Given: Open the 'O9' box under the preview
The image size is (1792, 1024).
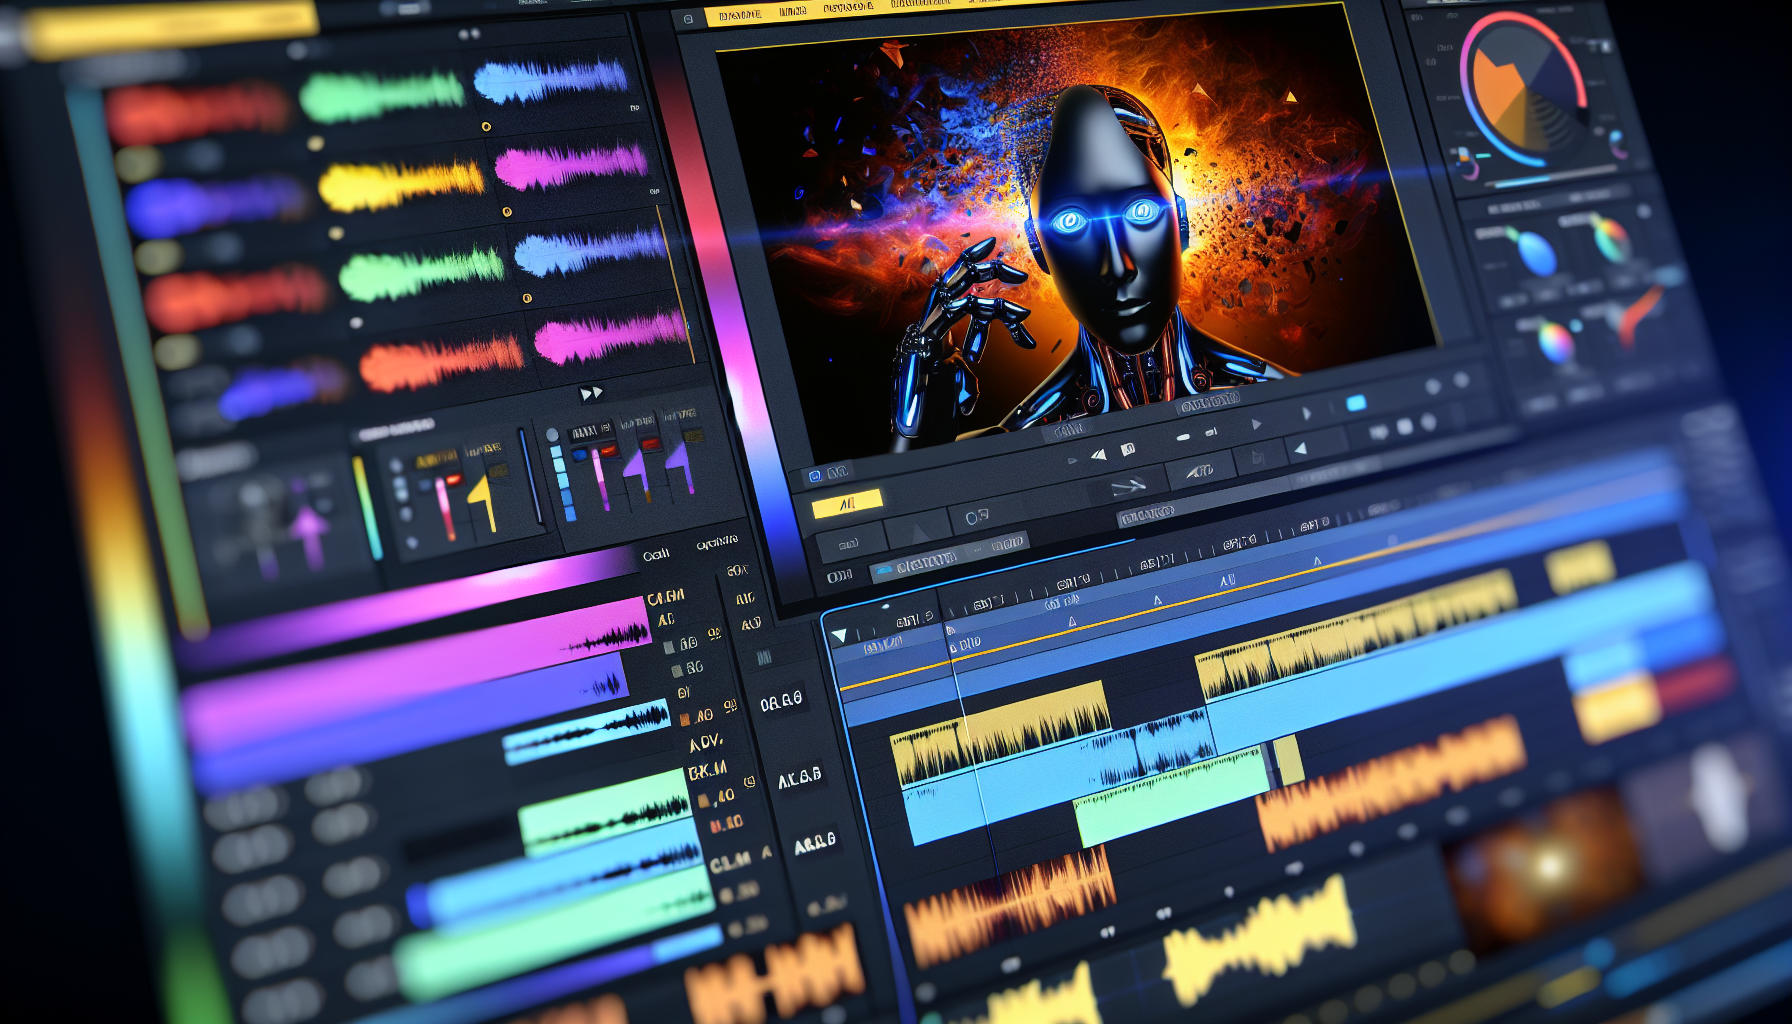Looking at the screenshot, I should pos(977,516).
